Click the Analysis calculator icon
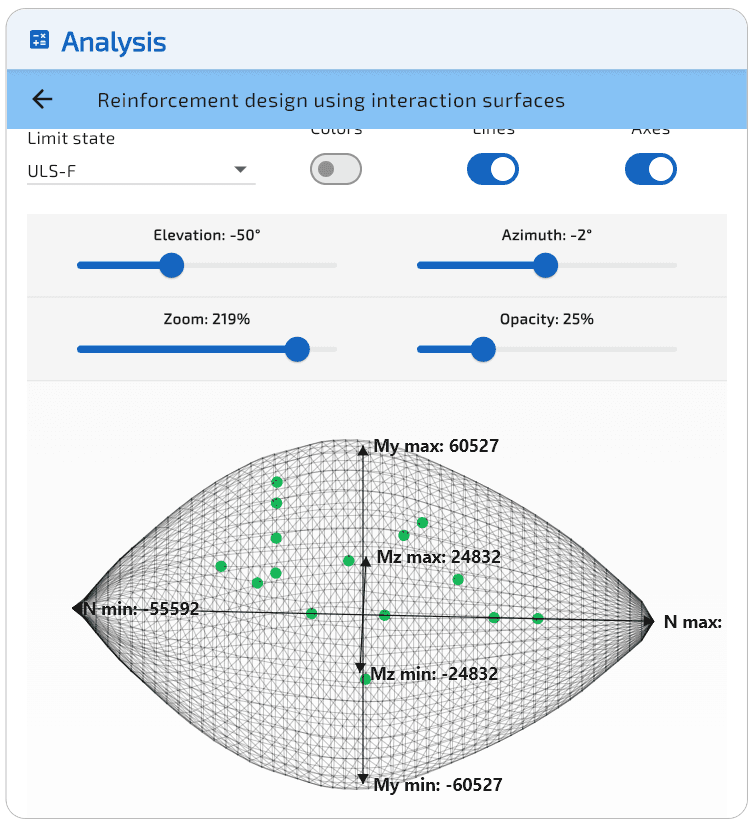Screen dimensions: 752x825 40,41
